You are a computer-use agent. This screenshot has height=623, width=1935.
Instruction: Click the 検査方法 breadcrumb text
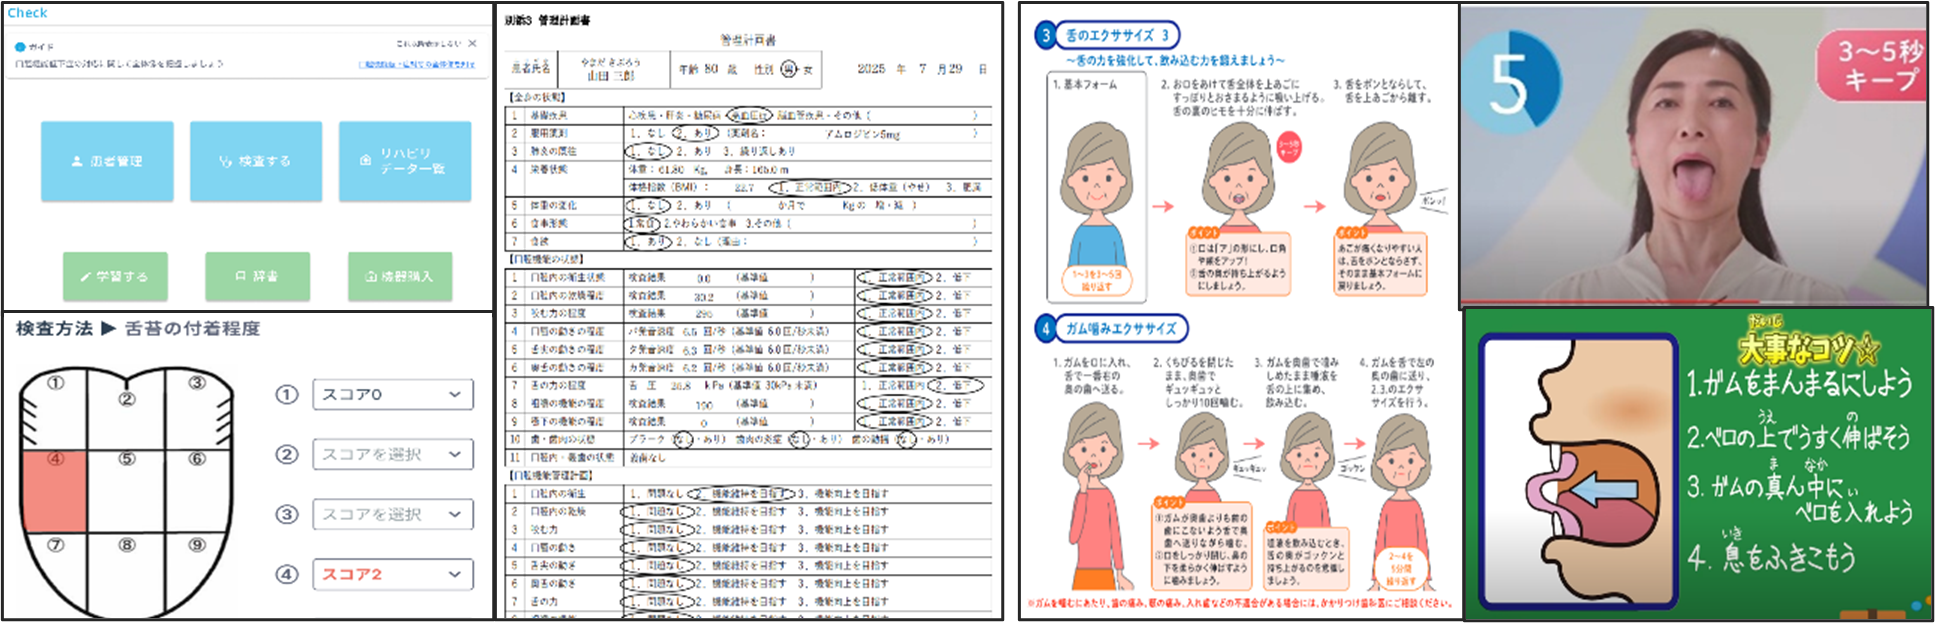click(x=54, y=328)
